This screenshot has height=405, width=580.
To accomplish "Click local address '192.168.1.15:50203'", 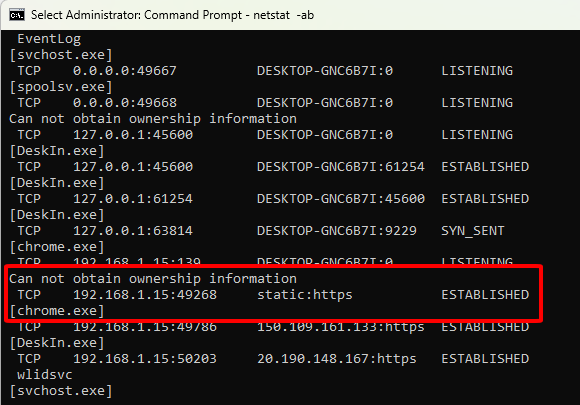I will 145,359.
